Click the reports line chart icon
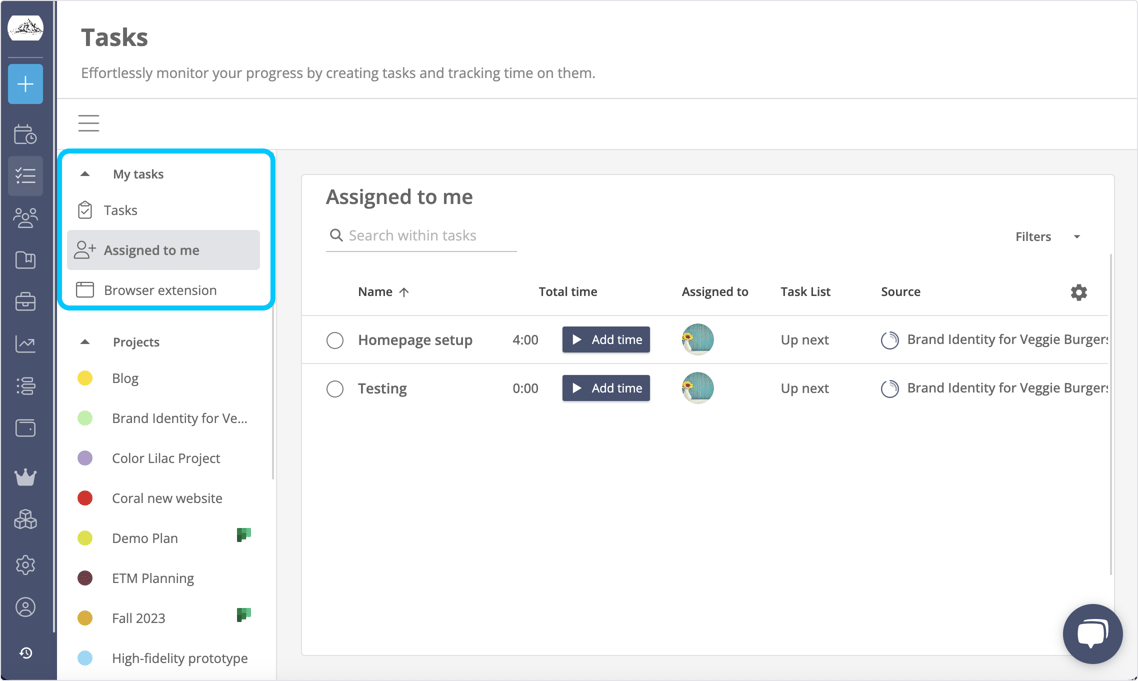The height and width of the screenshot is (681, 1138). [25, 343]
